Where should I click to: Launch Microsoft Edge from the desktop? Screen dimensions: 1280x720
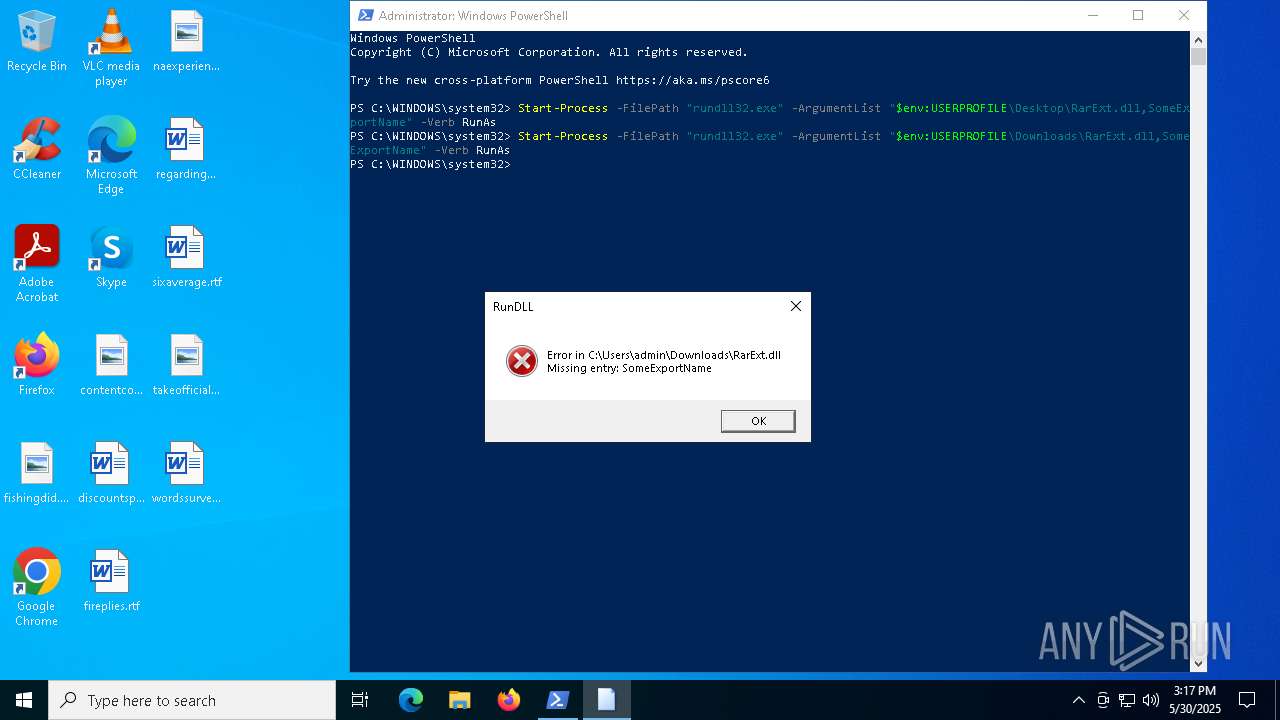tap(111, 155)
